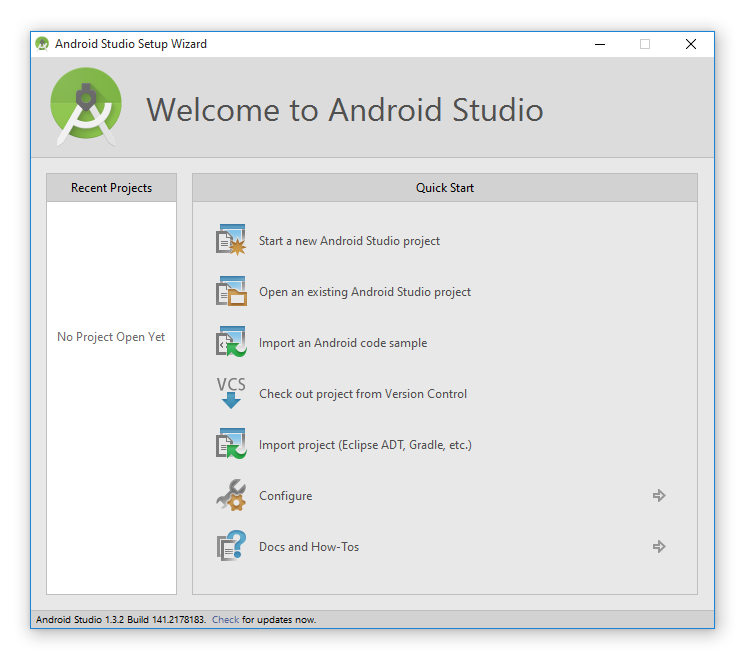Screen dimensions: 744x655
Task: Open the Docs and How-Tos label
Action: (x=309, y=547)
